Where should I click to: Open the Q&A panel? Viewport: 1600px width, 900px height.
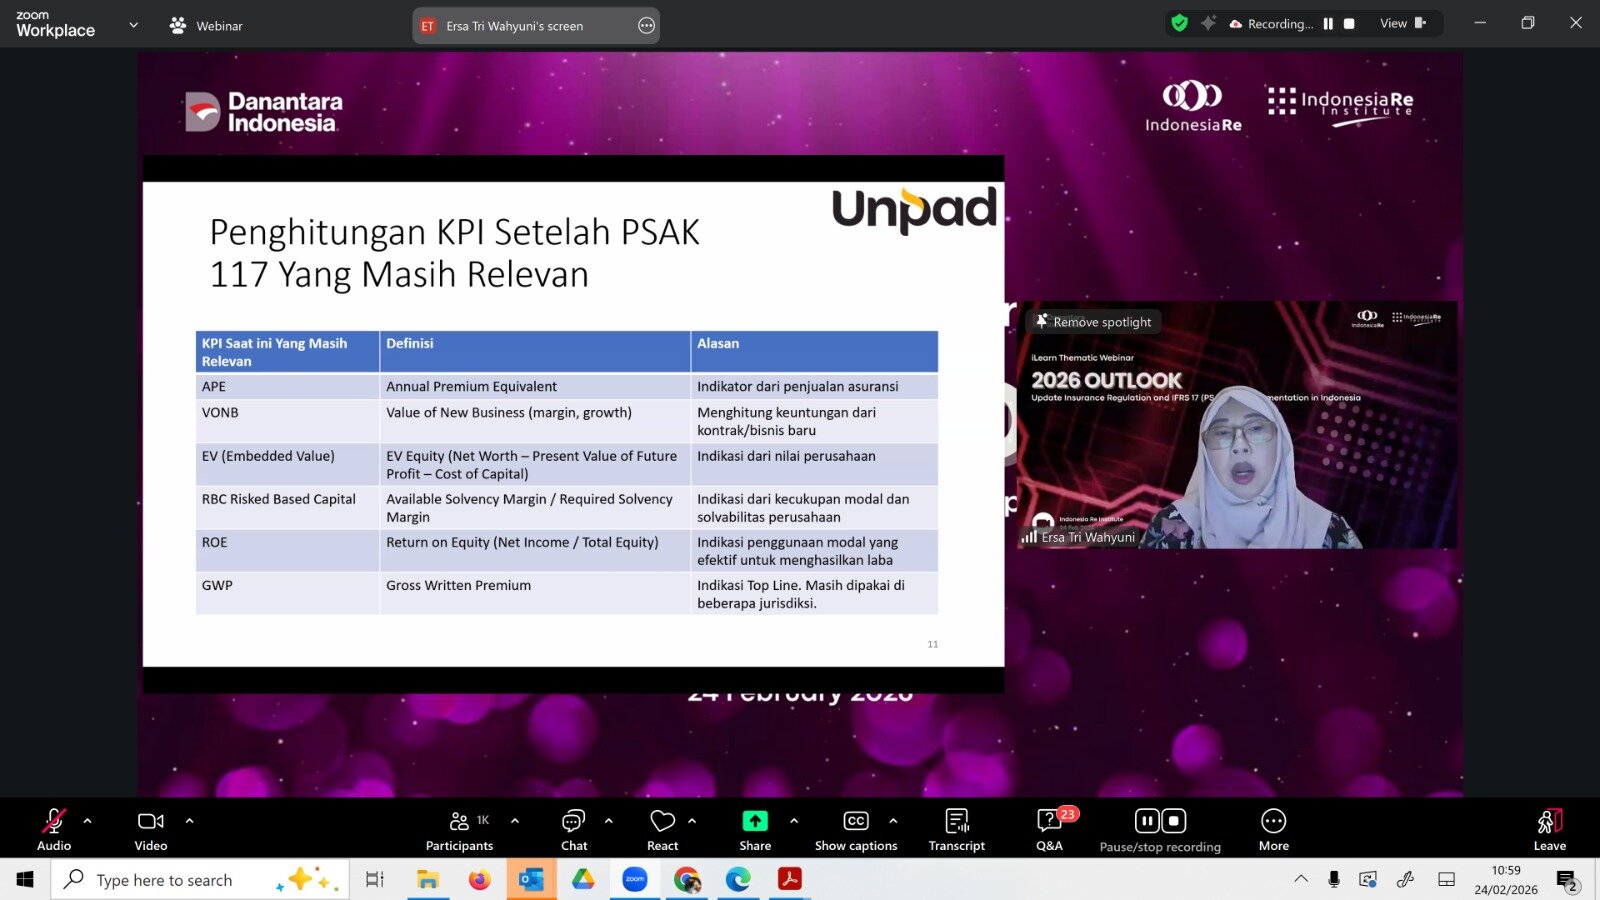pos(1049,829)
